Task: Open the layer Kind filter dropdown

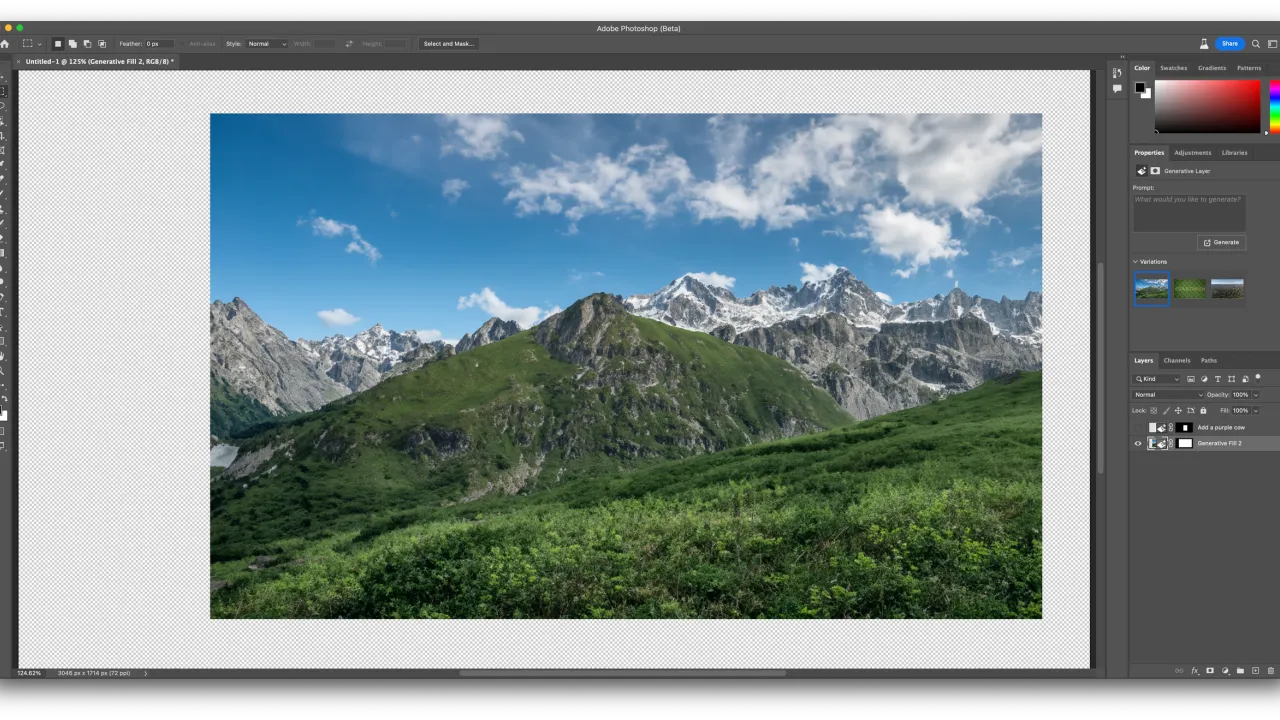Action: click(x=1156, y=379)
